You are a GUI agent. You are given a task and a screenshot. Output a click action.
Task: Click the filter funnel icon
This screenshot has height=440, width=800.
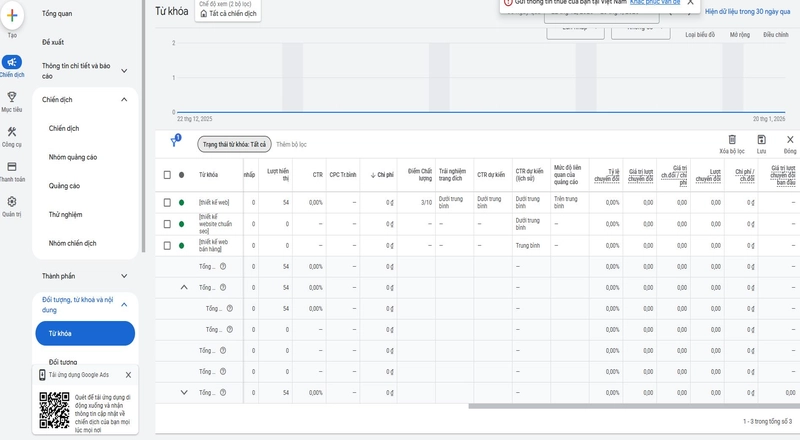(x=175, y=142)
